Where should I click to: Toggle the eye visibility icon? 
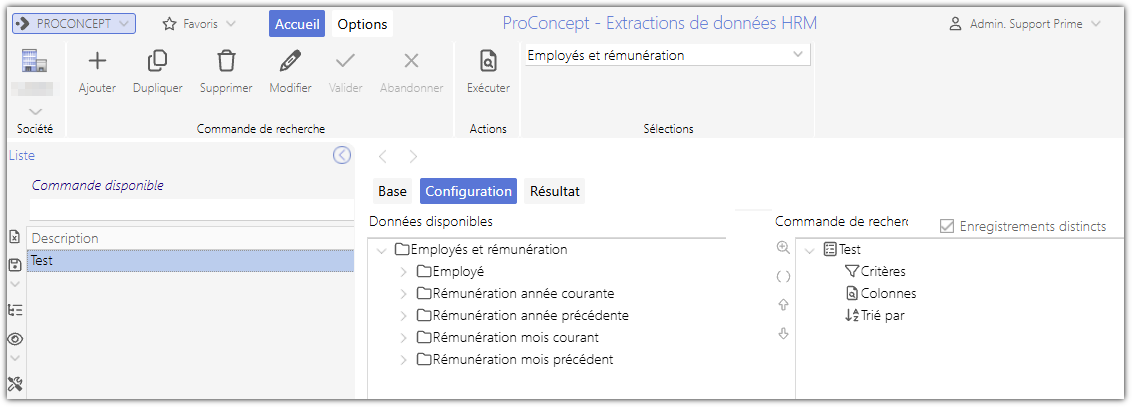(15, 339)
